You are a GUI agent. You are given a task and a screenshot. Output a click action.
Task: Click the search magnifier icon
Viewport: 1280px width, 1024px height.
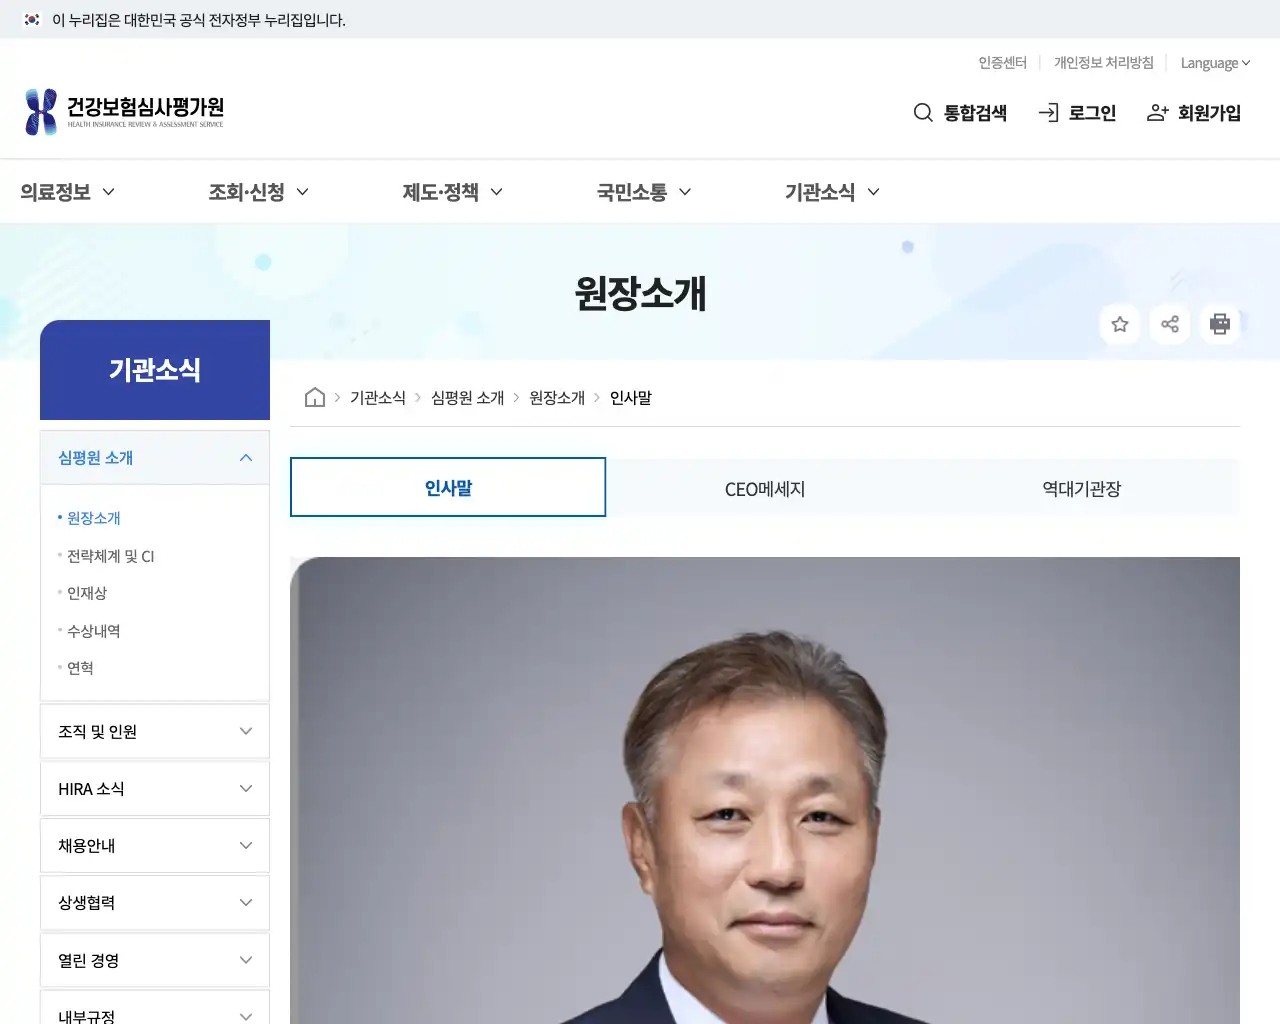(x=923, y=113)
